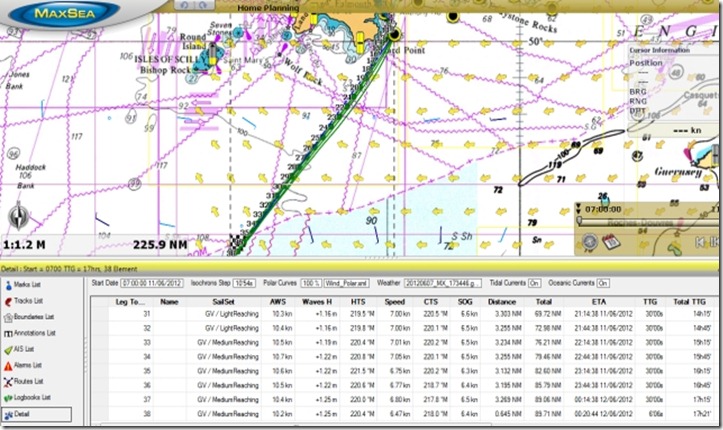Click the undo arrow in top toolbar
This screenshot has width=723, height=430.
coord(184,5)
